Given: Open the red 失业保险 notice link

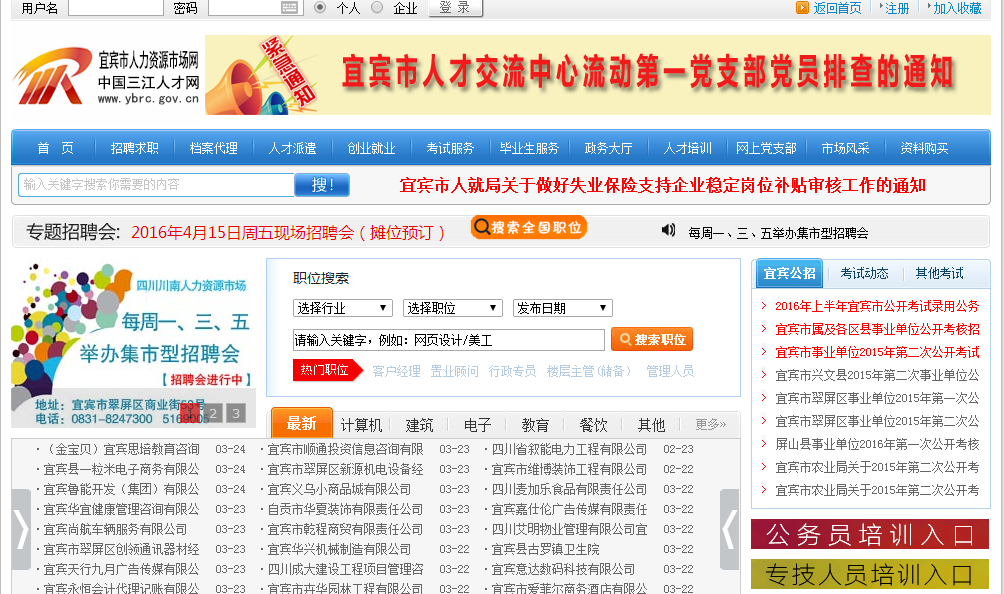Looking at the screenshot, I should [663, 186].
